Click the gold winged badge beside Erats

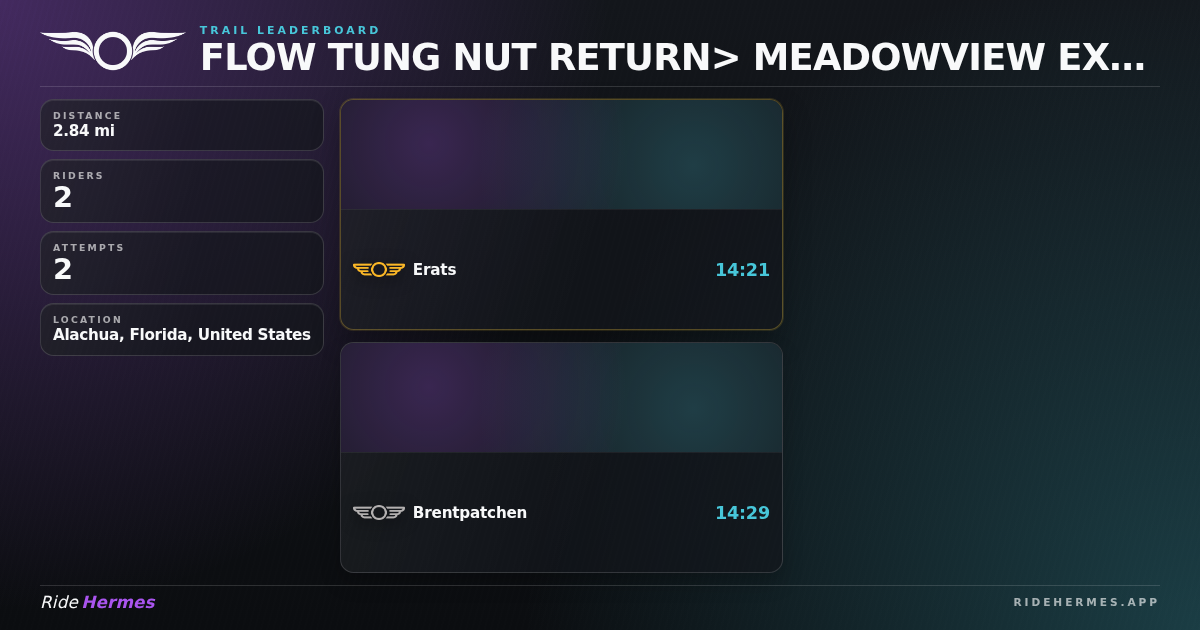pos(379,269)
